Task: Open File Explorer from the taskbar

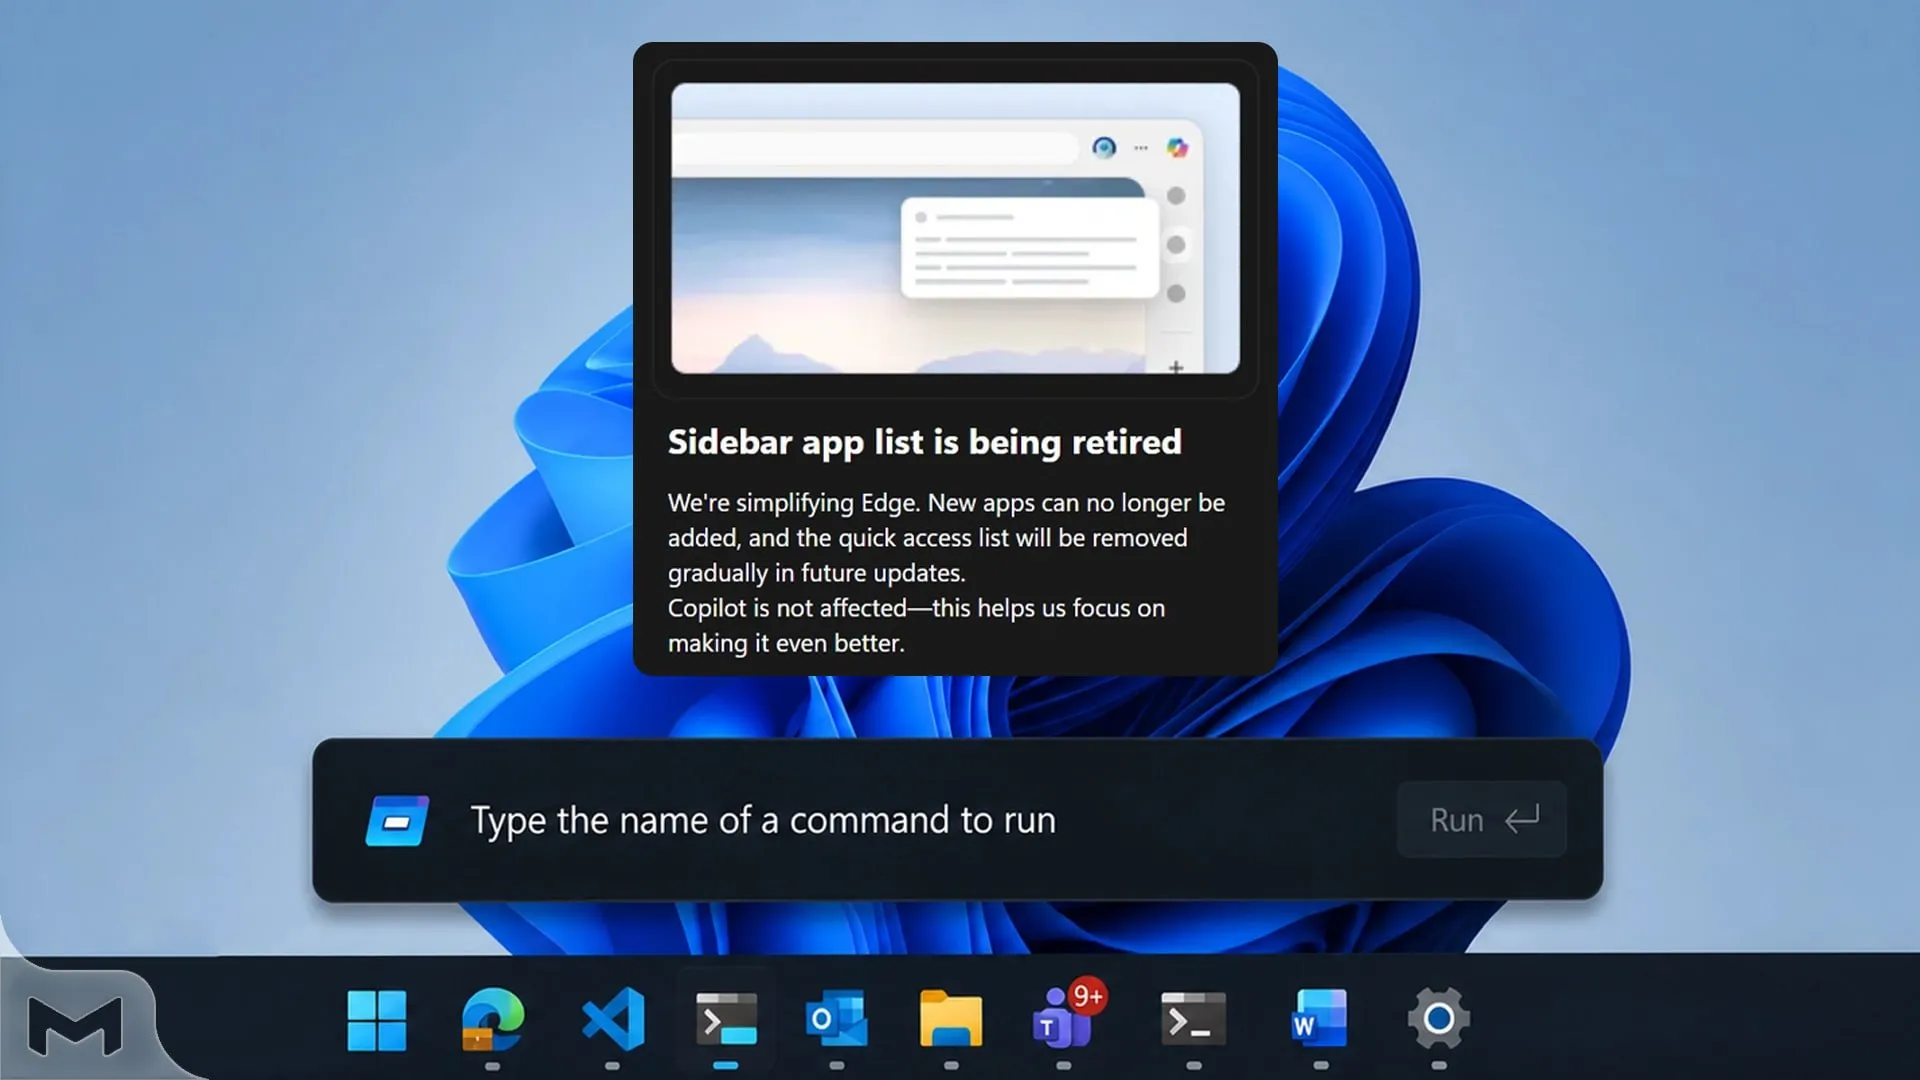Action: point(951,1020)
